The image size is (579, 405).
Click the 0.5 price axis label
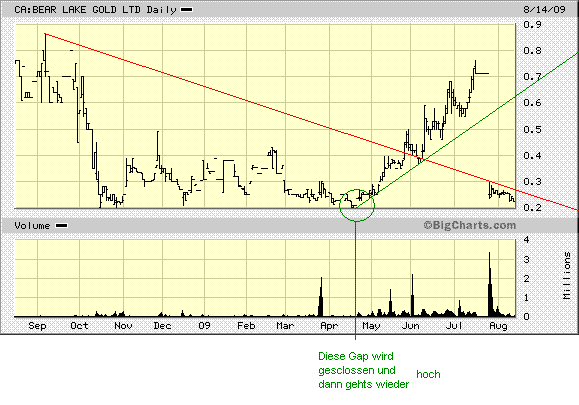point(532,129)
